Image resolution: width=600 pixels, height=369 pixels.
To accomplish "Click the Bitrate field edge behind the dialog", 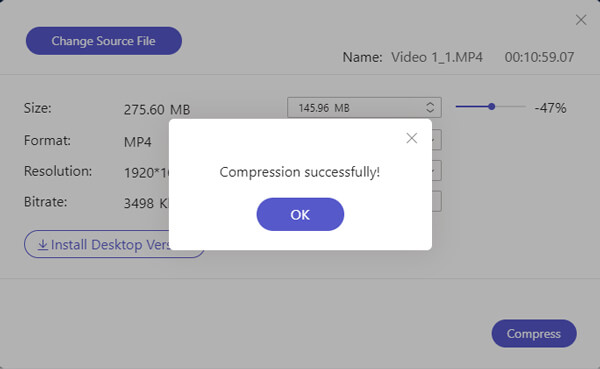I will pos(437,201).
